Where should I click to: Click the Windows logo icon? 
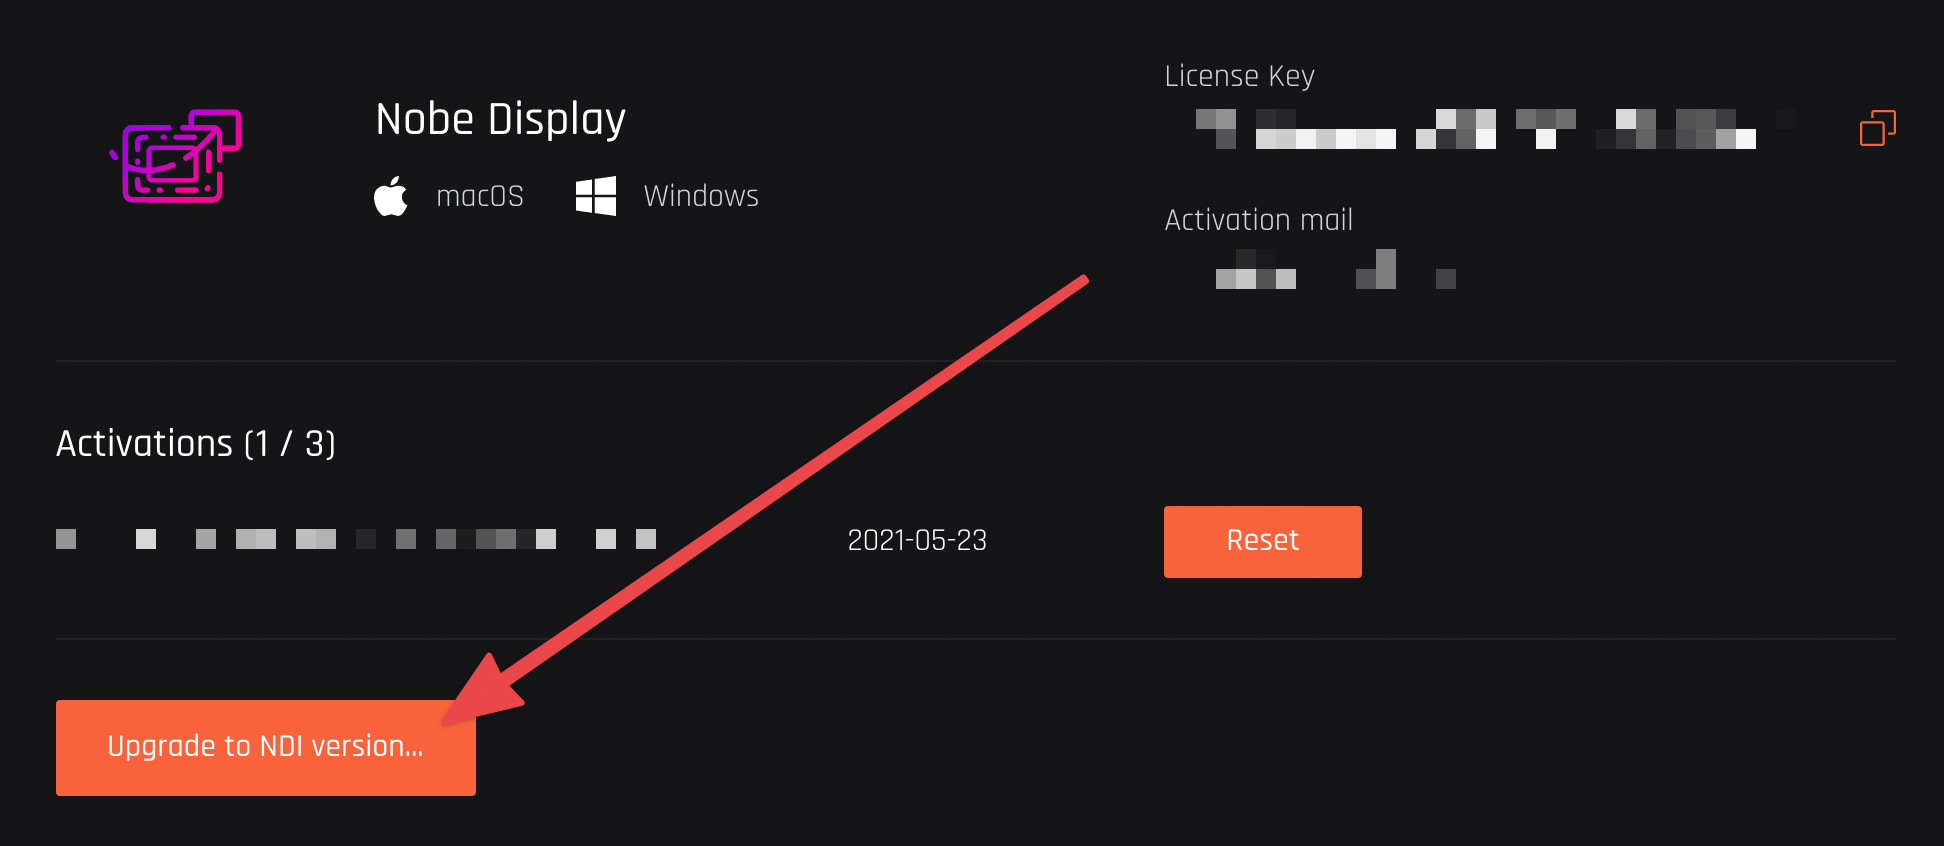tap(596, 196)
